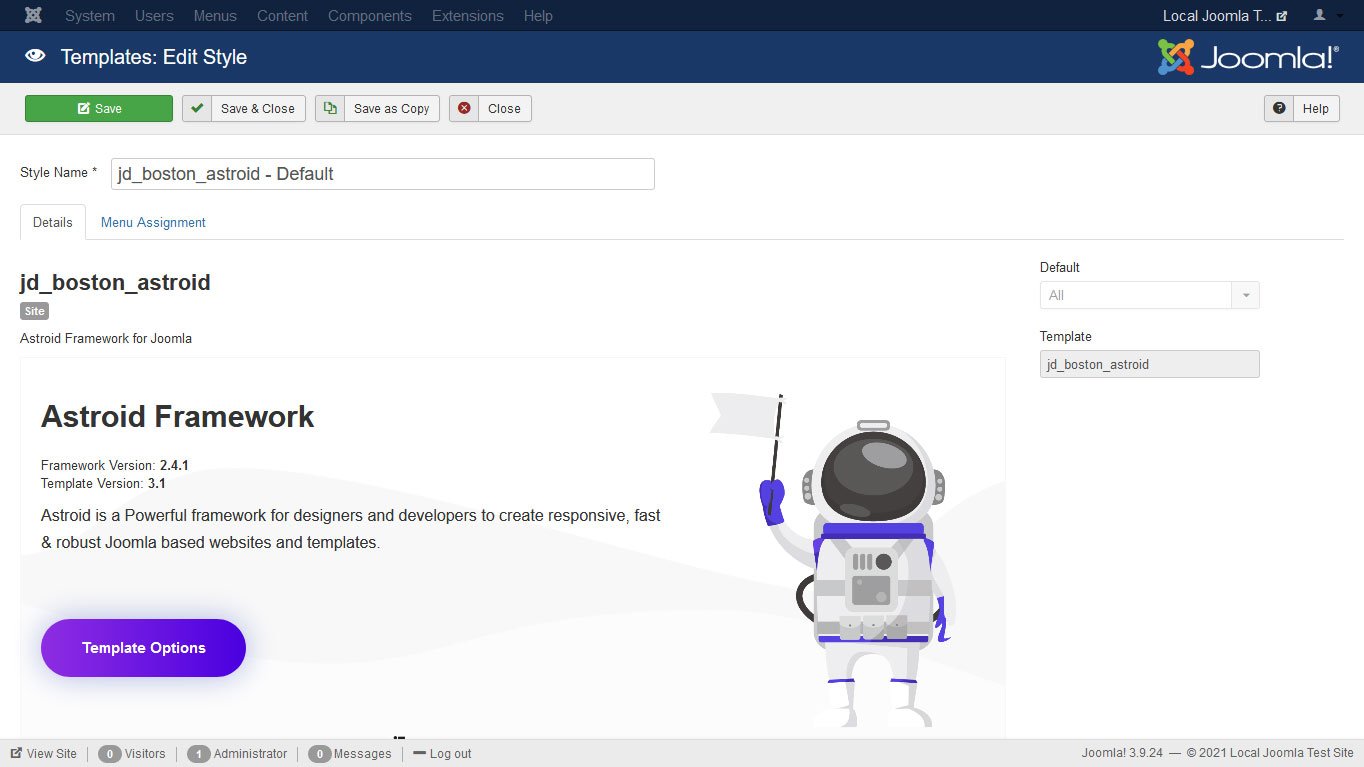Select the Details tab
The height and width of the screenshot is (767, 1364).
click(53, 222)
